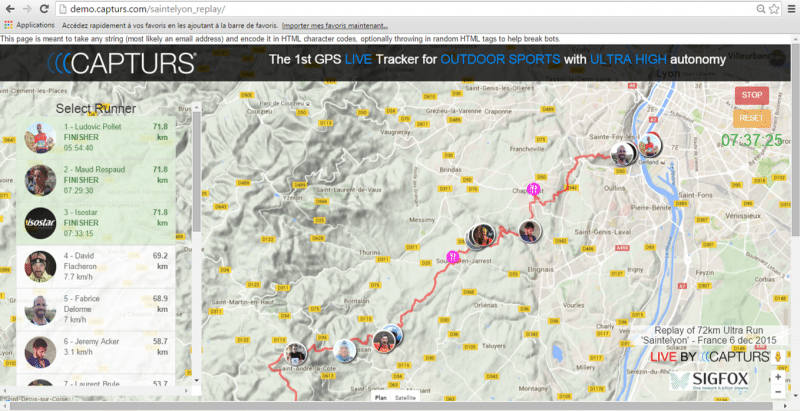
Task: Click the Orliénas town label on map
Action: coord(485,305)
